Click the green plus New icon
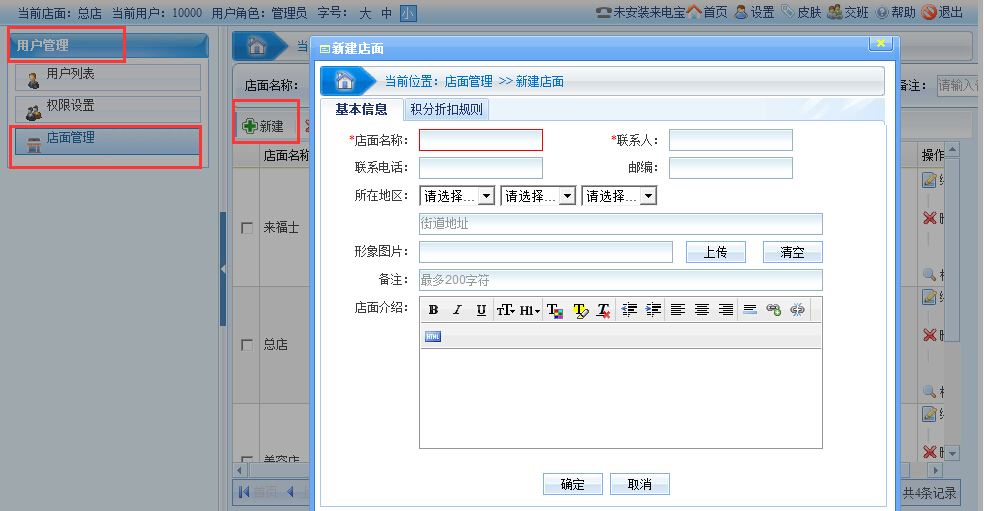 (250, 126)
